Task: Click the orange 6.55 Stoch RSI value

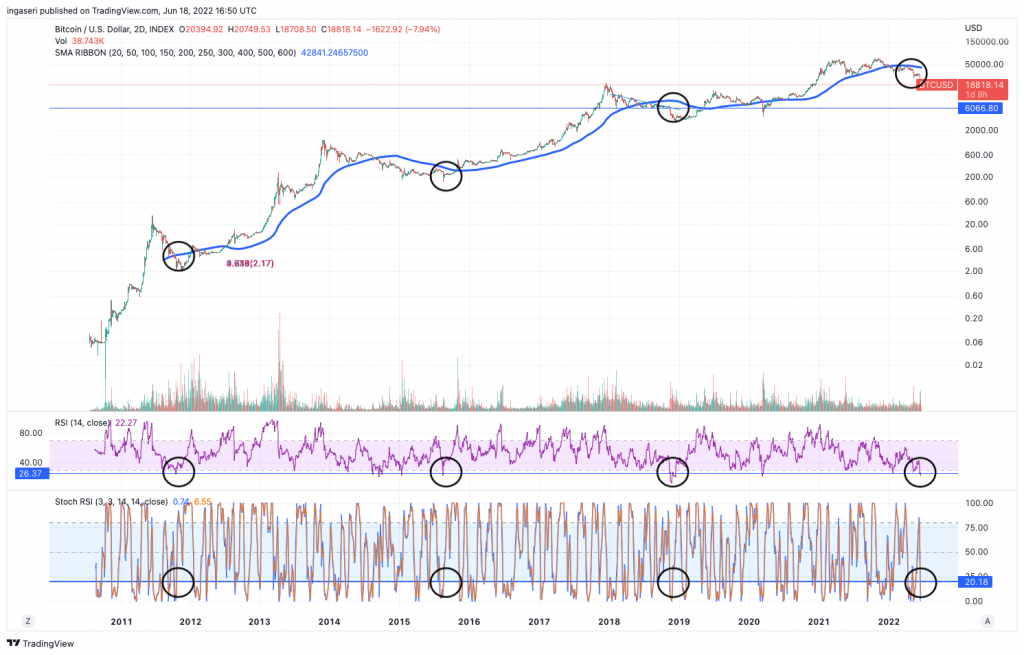Action: pos(202,502)
